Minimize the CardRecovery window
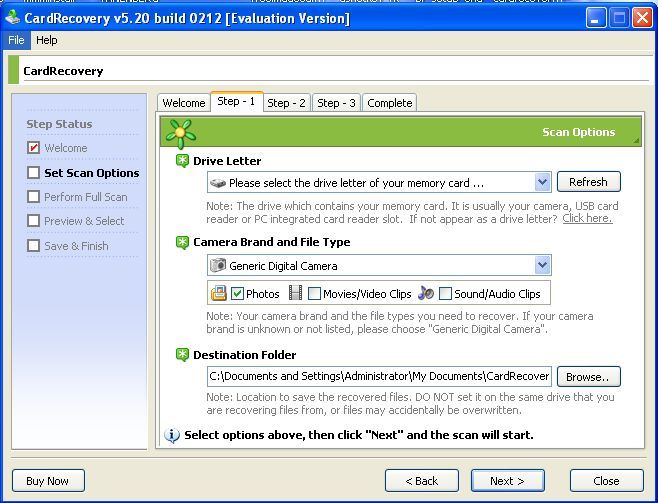 595,18
